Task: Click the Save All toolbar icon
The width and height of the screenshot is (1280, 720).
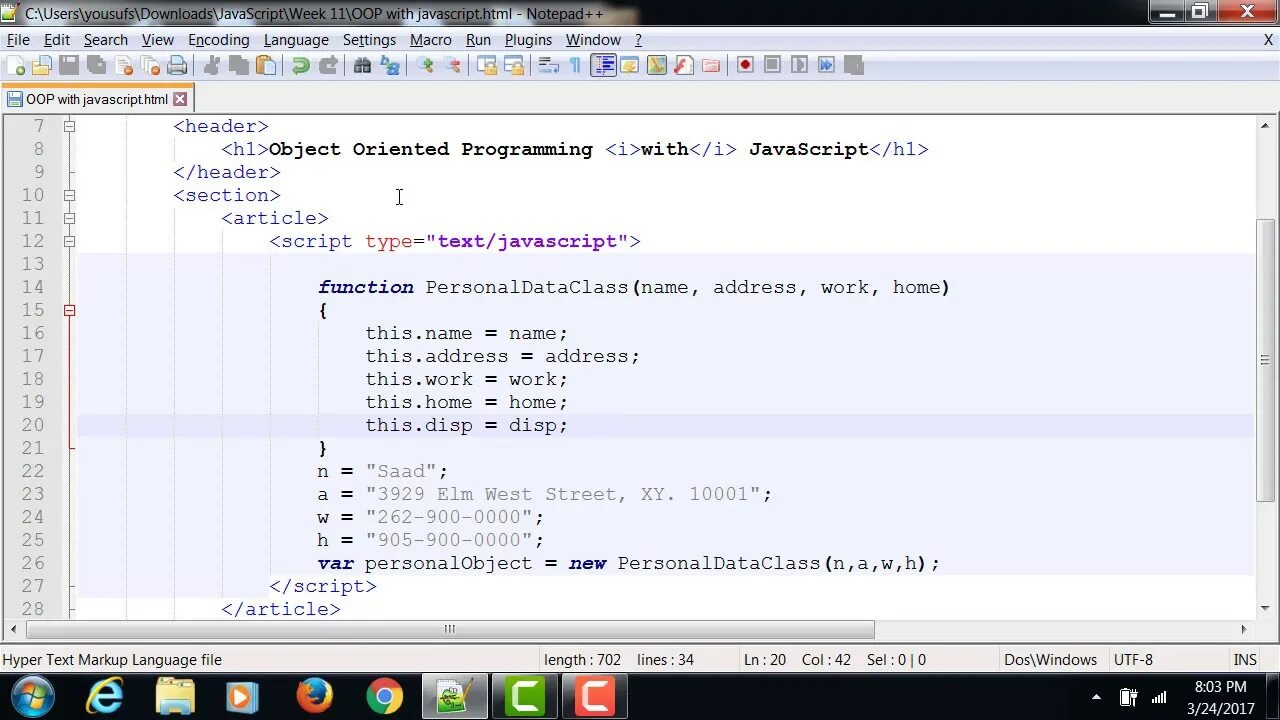Action: (x=96, y=66)
